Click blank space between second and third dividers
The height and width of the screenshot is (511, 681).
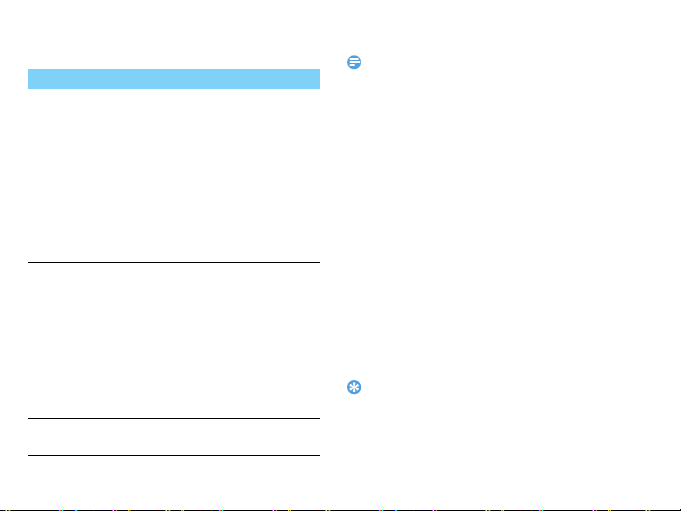(x=174, y=437)
